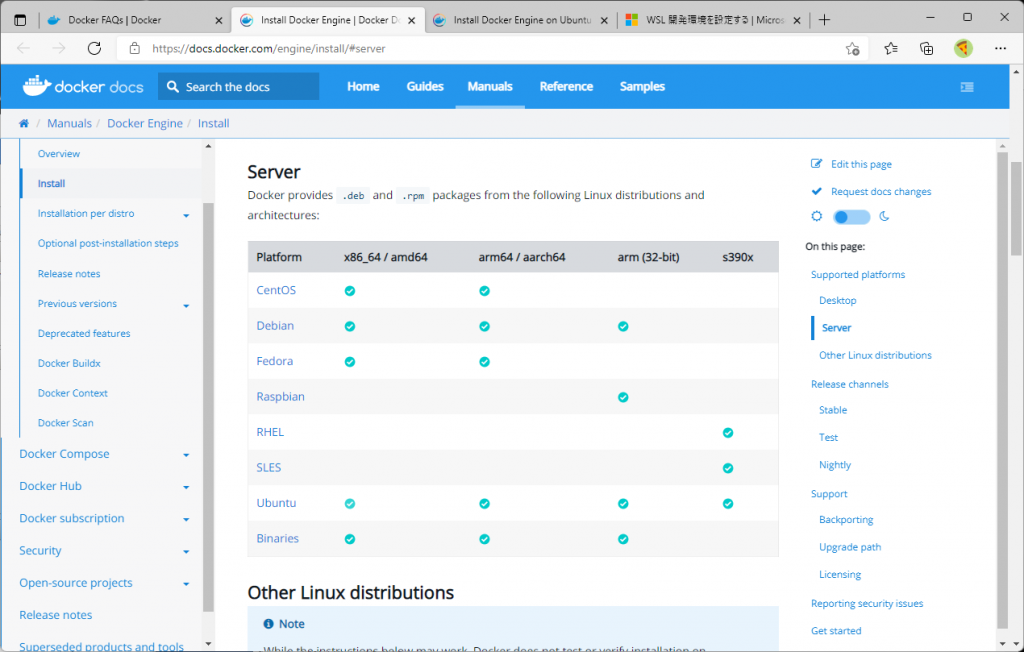Expand Installation per distro submenu
1024x652 pixels.
186,215
